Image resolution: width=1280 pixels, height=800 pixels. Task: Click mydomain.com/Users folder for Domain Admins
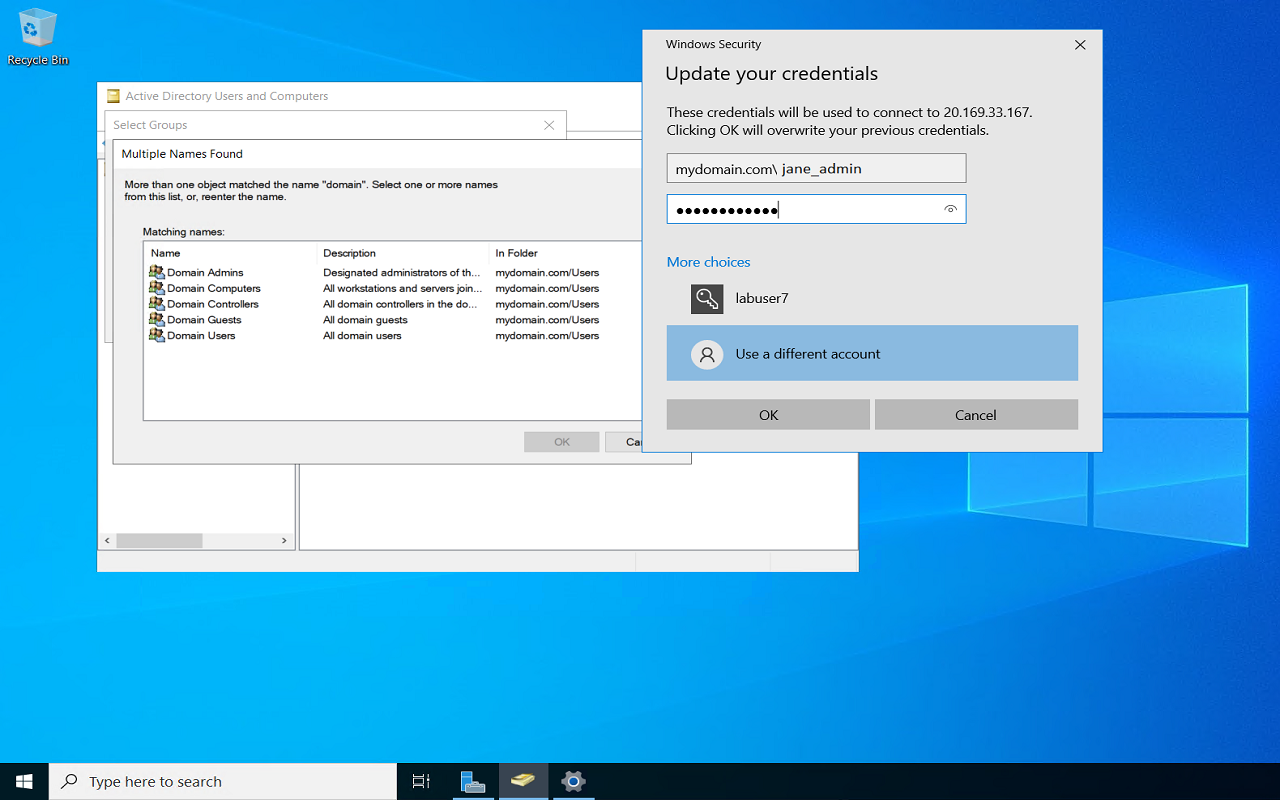pyautogui.click(x=547, y=272)
